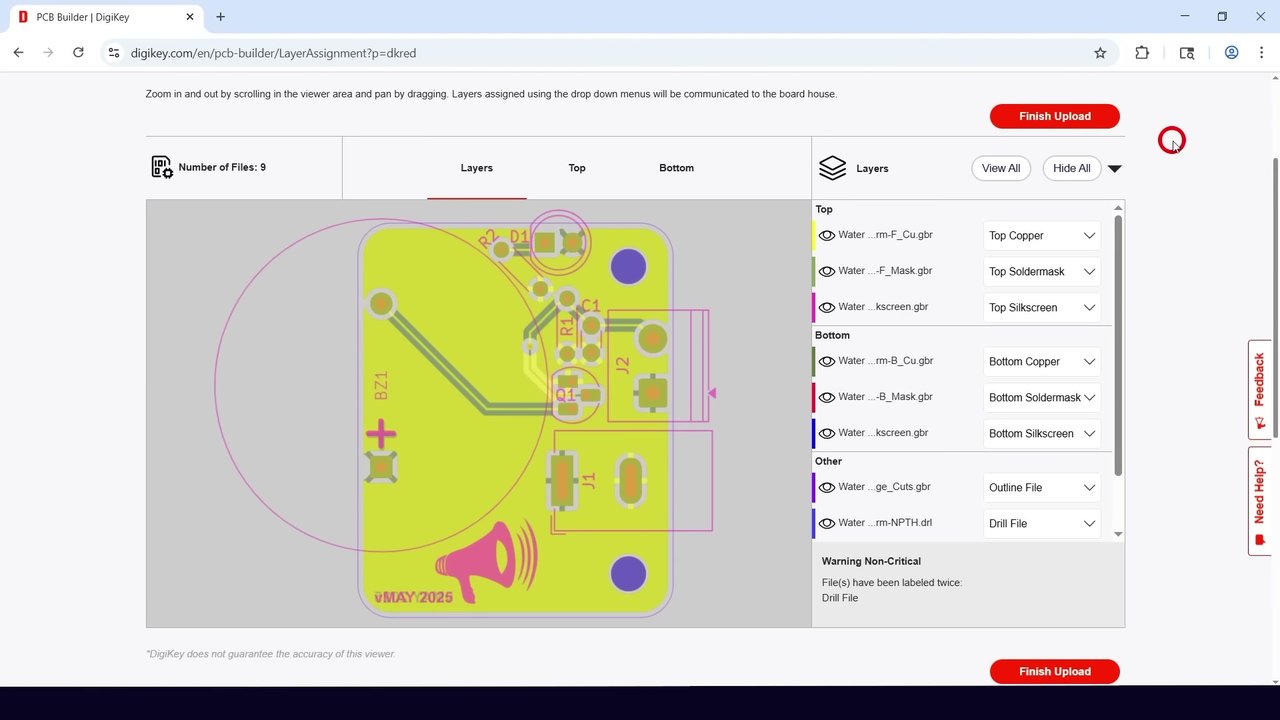This screenshot has width=1280, height=720.
Task: Switch to the Layers viewer tab
Action: point(477,168)
